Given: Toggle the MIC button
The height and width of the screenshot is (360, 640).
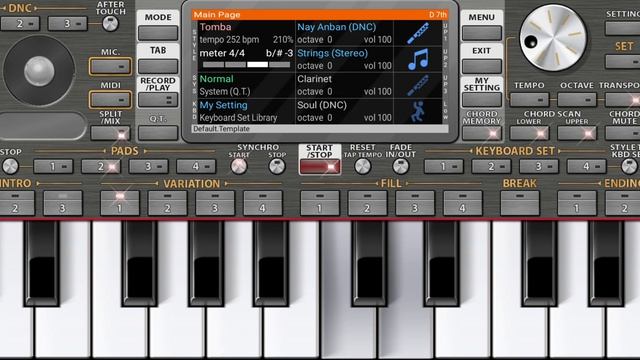Looking at the screenshot, I should [110, 67].
